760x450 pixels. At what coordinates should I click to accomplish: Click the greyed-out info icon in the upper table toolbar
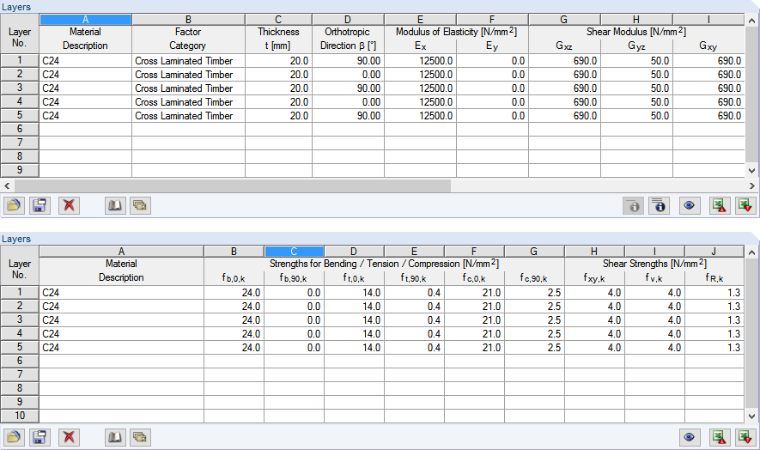pyautogui.click(x=633, y=206)
